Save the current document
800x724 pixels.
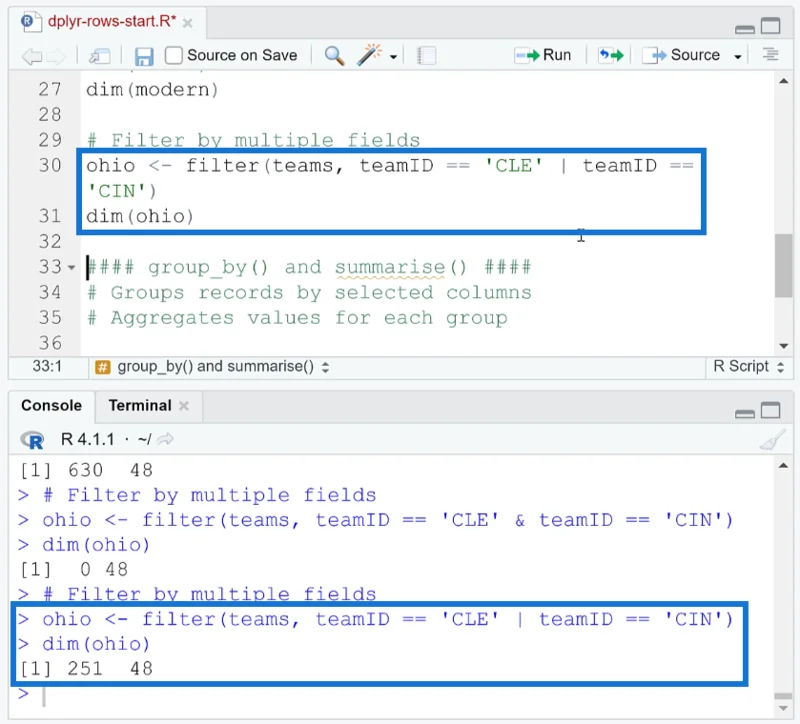[x=144, y=56]
